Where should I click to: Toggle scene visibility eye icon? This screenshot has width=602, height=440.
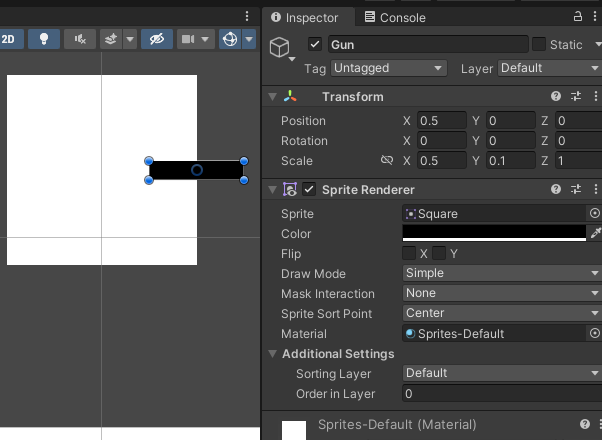pyautogui.click(x=155, y=39)
